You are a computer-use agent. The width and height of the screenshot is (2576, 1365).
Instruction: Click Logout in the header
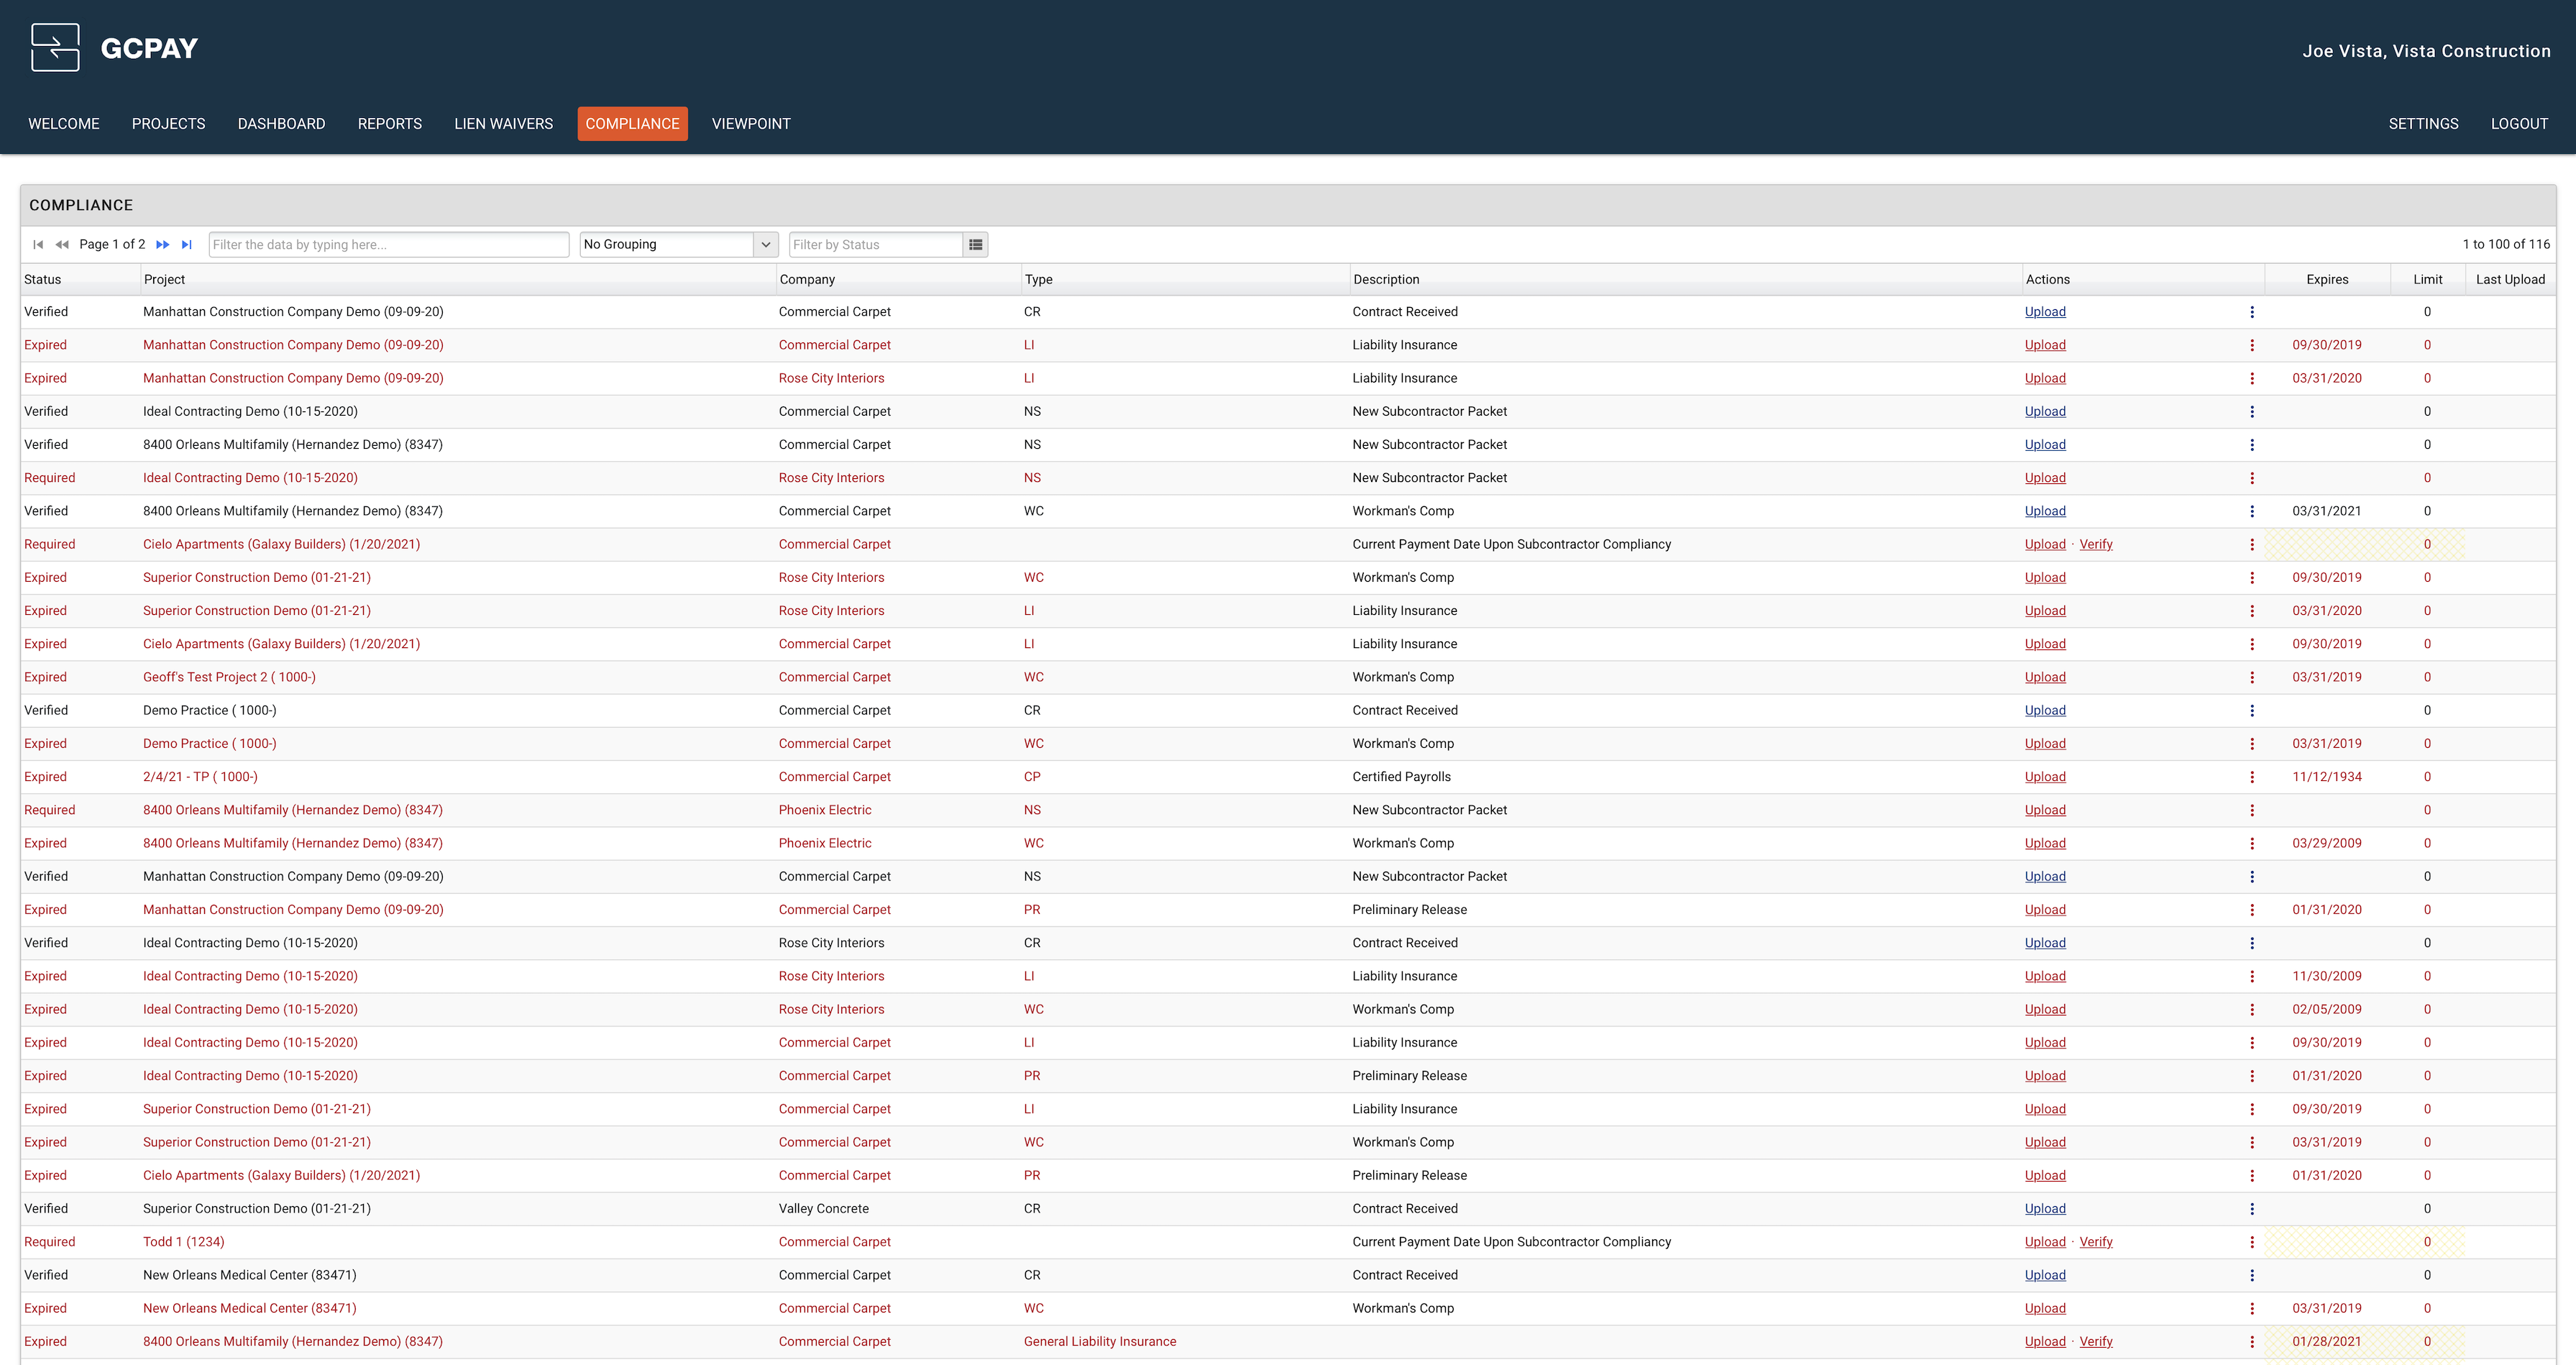pos(2518,124)
